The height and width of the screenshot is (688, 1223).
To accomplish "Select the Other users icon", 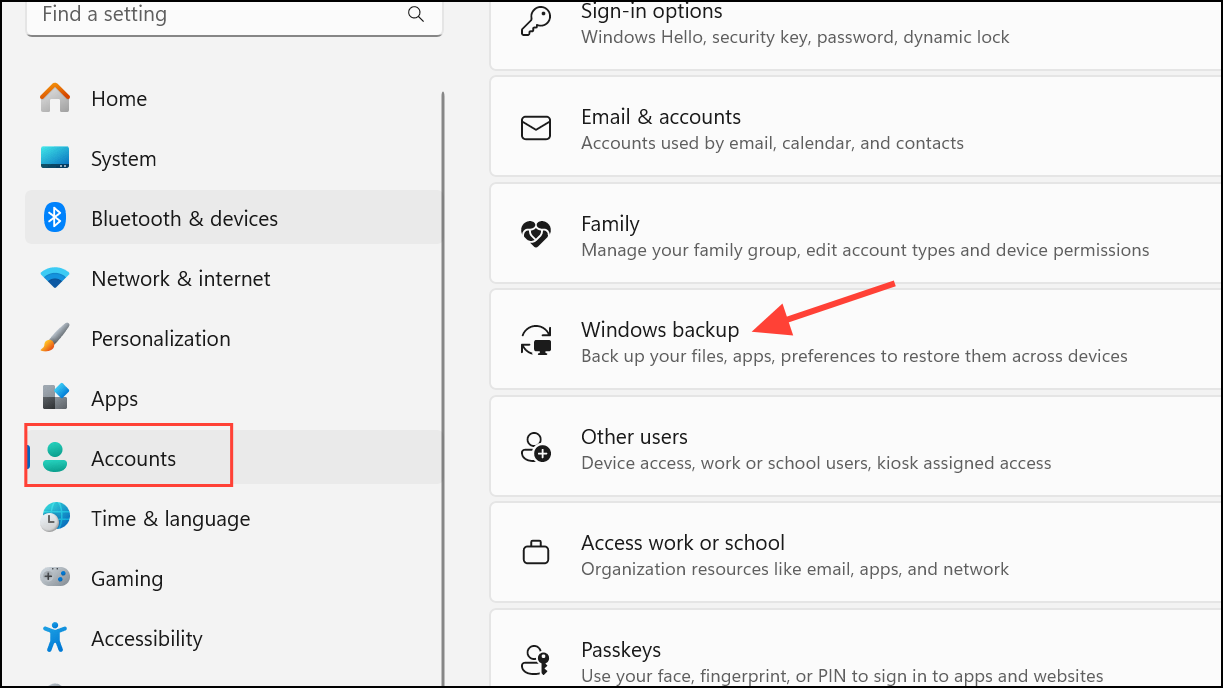I will tap(536, 447).
